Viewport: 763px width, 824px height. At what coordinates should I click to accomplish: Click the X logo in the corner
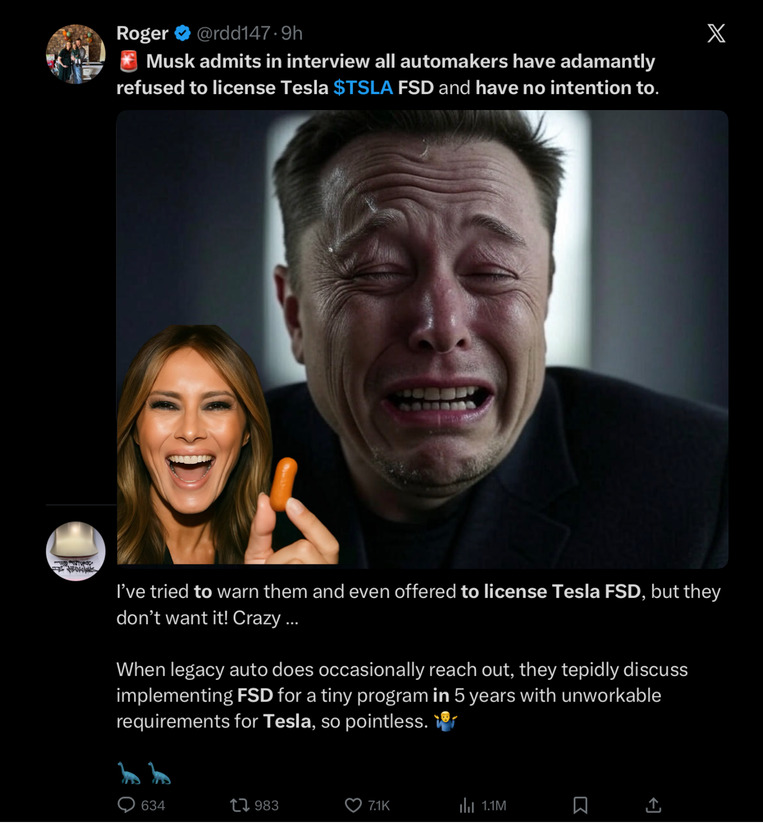716,33
